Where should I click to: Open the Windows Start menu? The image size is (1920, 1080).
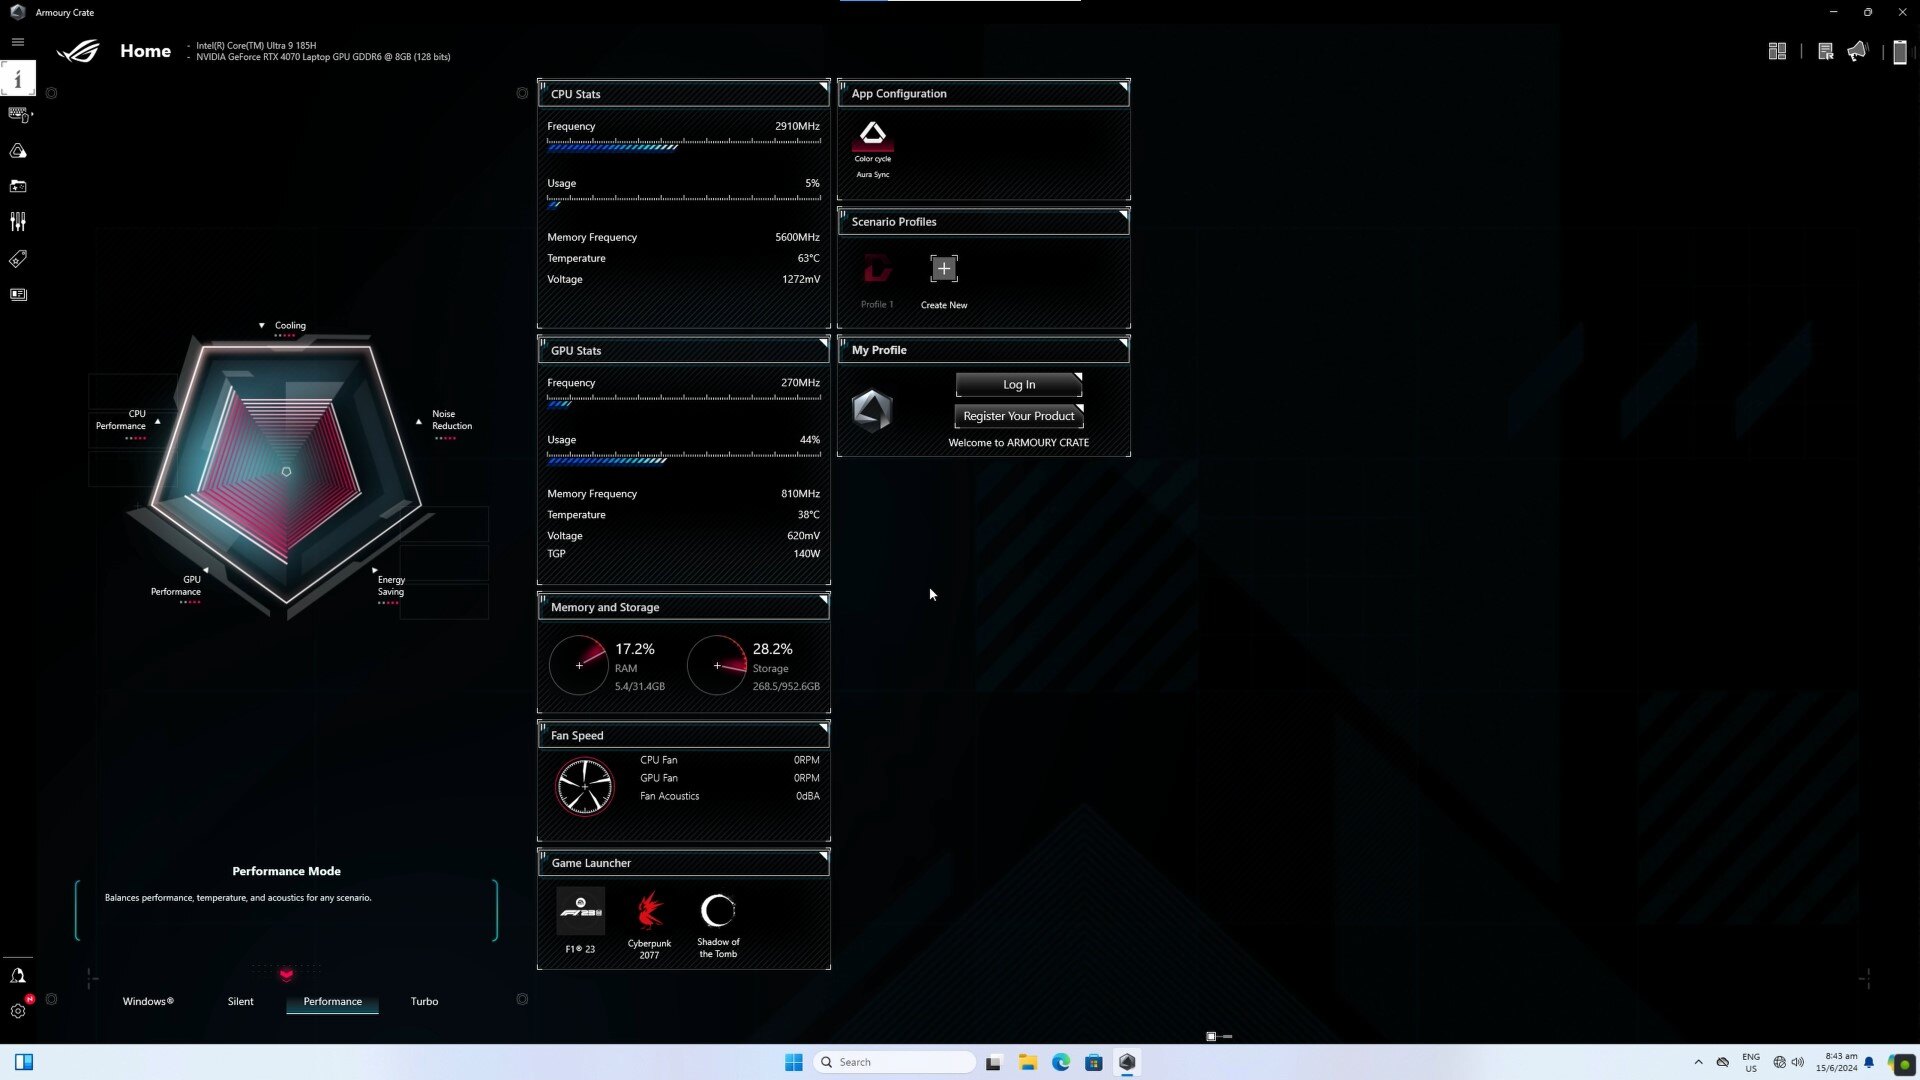pyautogui.click(x=794, y=1062)
